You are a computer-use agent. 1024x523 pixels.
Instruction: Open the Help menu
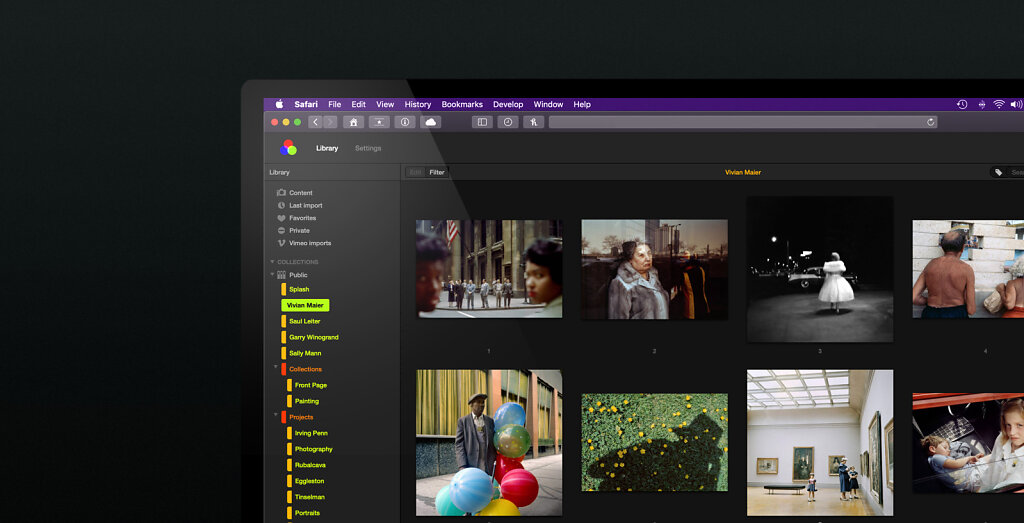pyautogui.click(x=582, y=104)
